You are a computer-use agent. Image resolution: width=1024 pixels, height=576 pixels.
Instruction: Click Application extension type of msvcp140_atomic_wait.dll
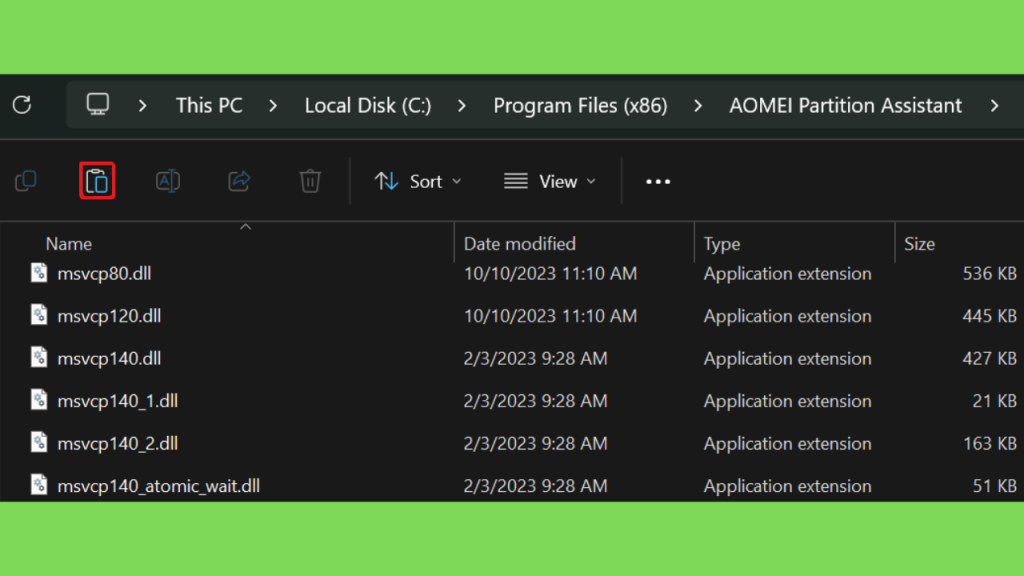(787, 485)
